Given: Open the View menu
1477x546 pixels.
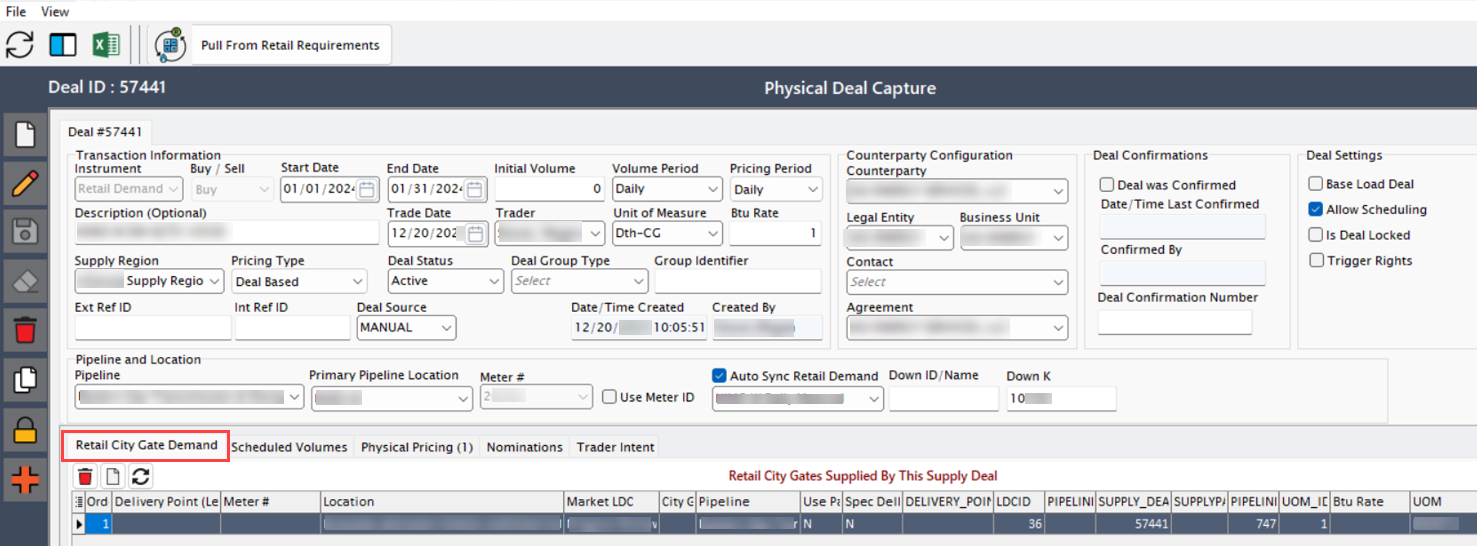Looking at the screenshot, I should tap(55, 11).
